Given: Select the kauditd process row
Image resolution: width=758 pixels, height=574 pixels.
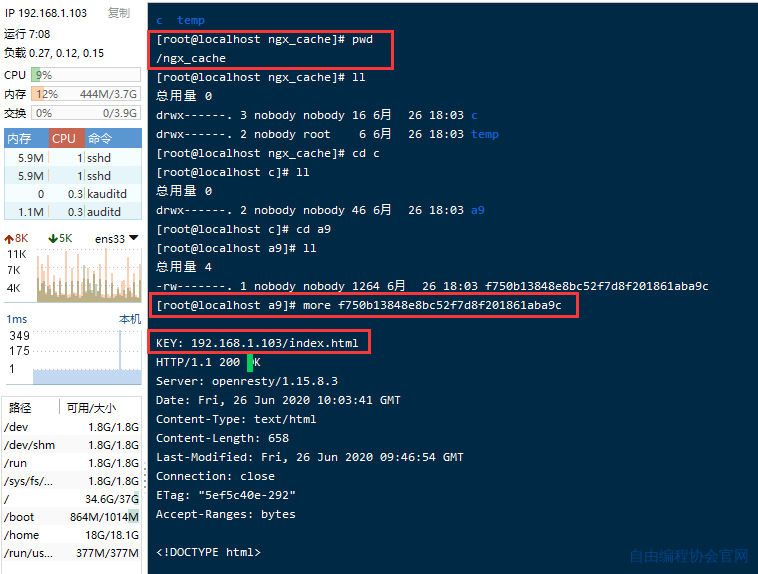Looking at the screenshot, I should click(72, 193).
